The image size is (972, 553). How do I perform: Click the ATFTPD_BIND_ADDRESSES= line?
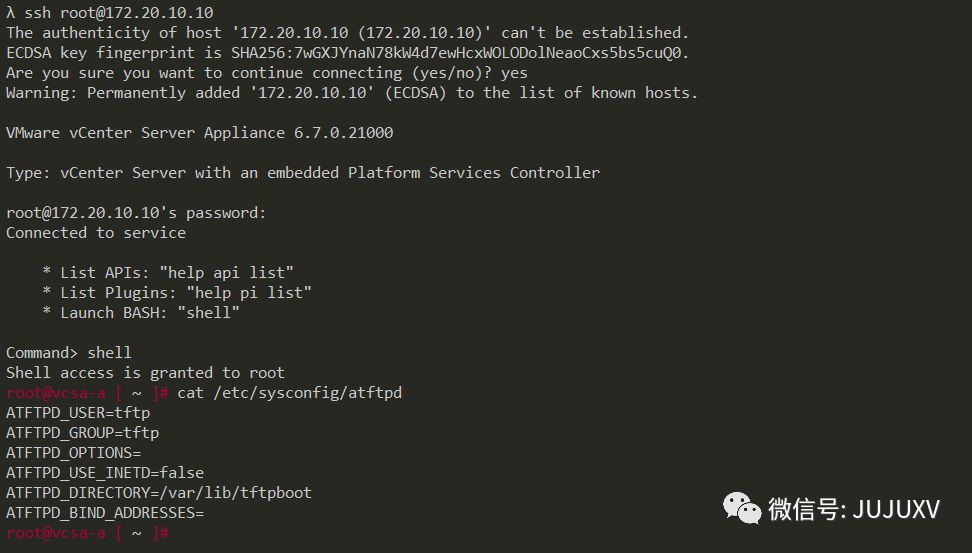(105, 513)
